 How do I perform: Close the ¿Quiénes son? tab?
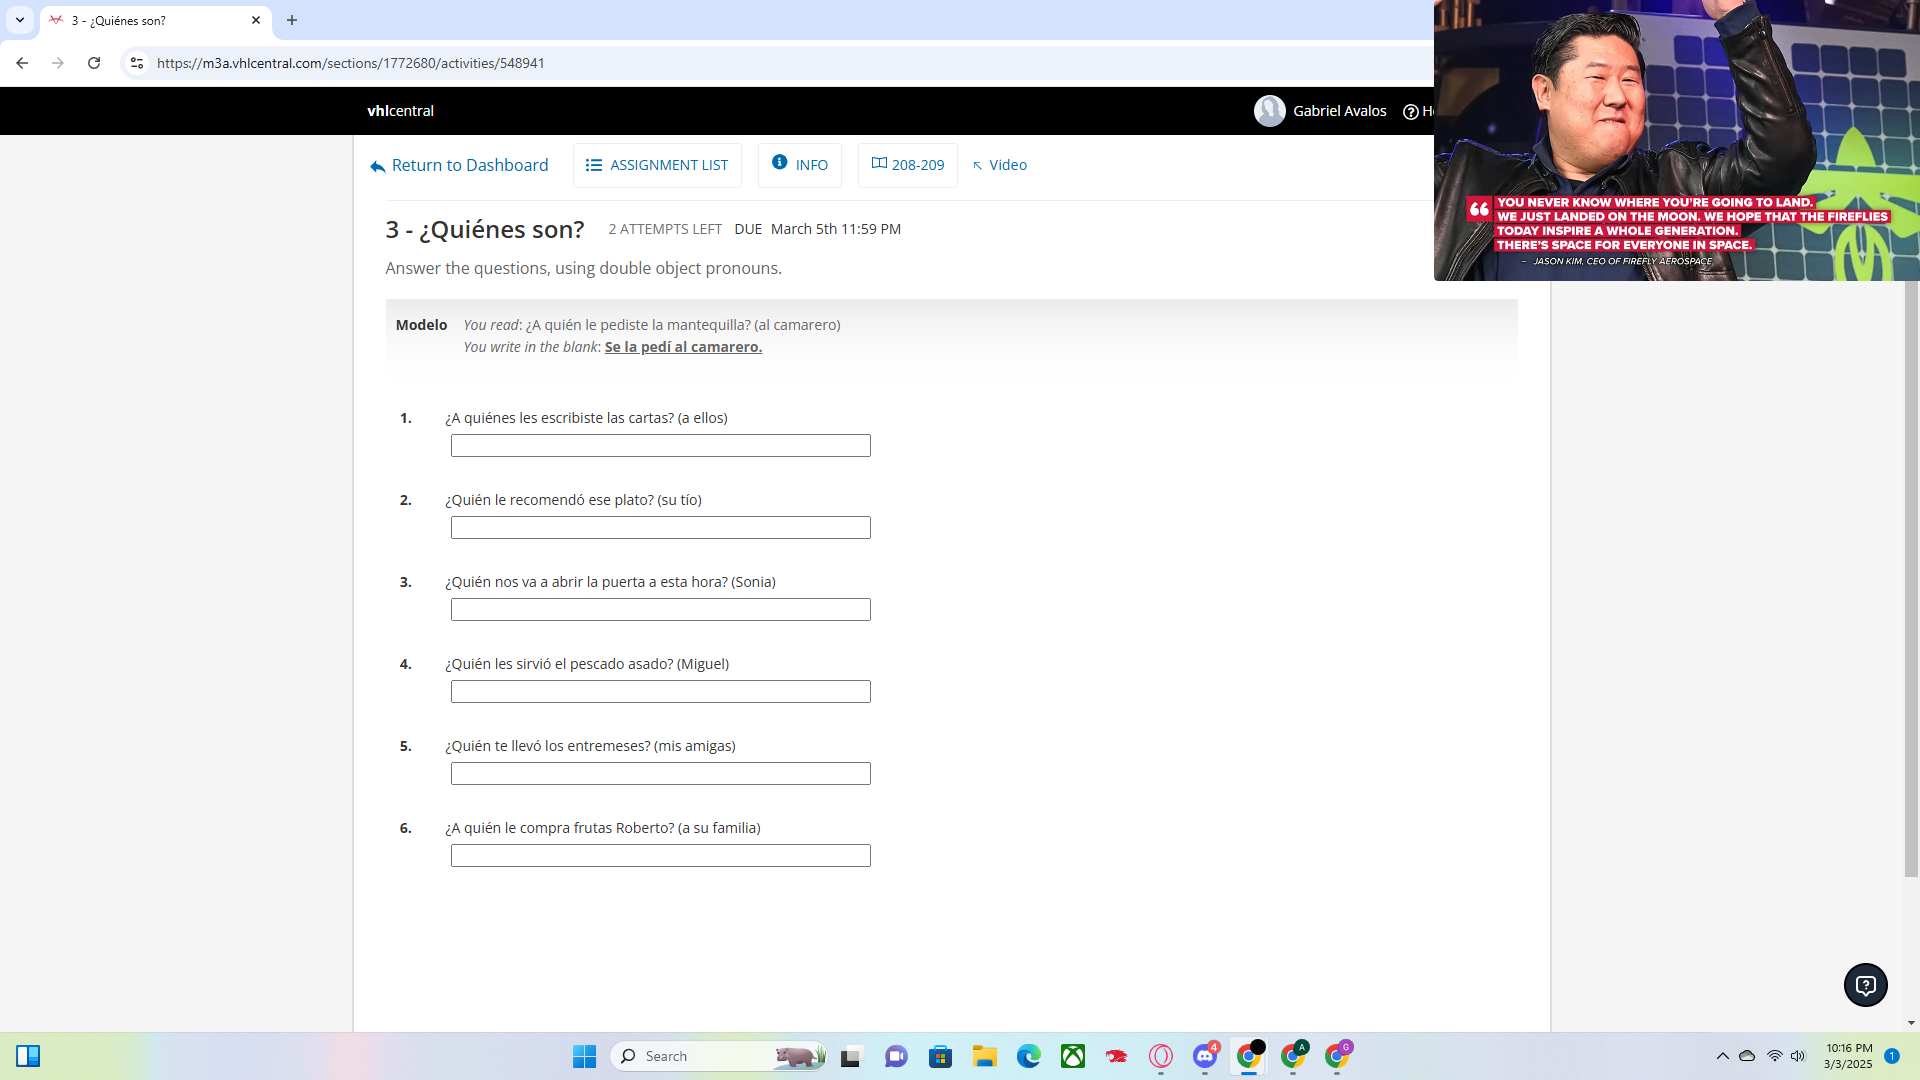click(256, 20)
